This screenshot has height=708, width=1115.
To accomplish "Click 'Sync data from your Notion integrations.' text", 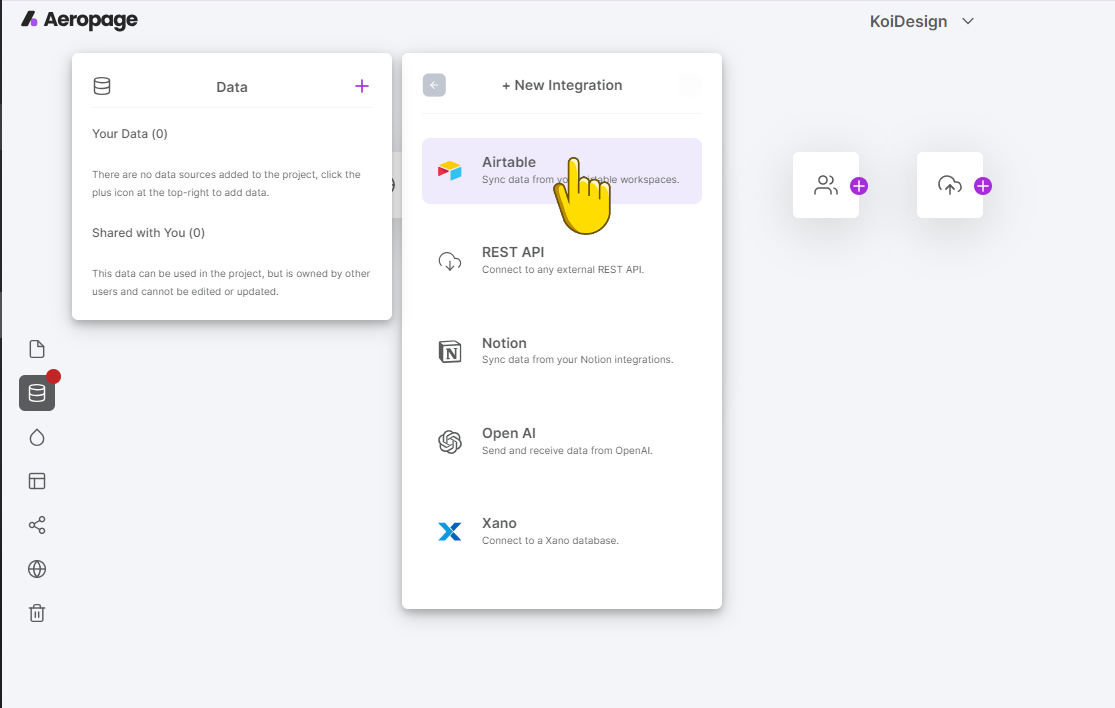I will pos(577,360).
